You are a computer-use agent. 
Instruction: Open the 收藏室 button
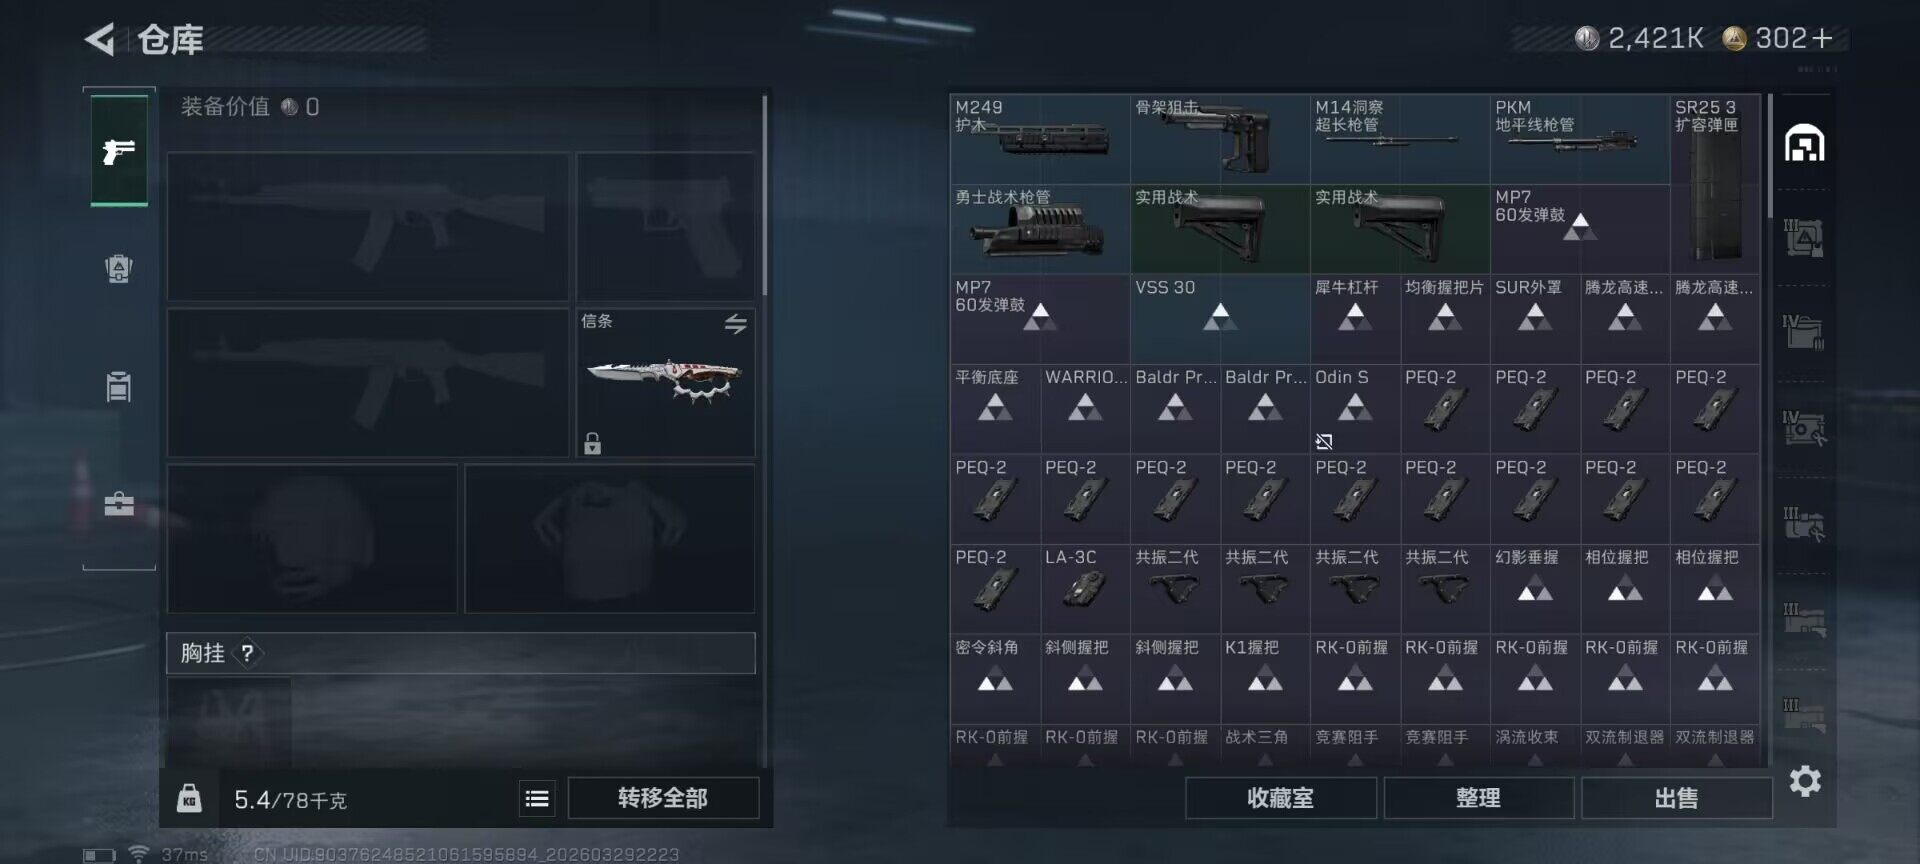1280,798
